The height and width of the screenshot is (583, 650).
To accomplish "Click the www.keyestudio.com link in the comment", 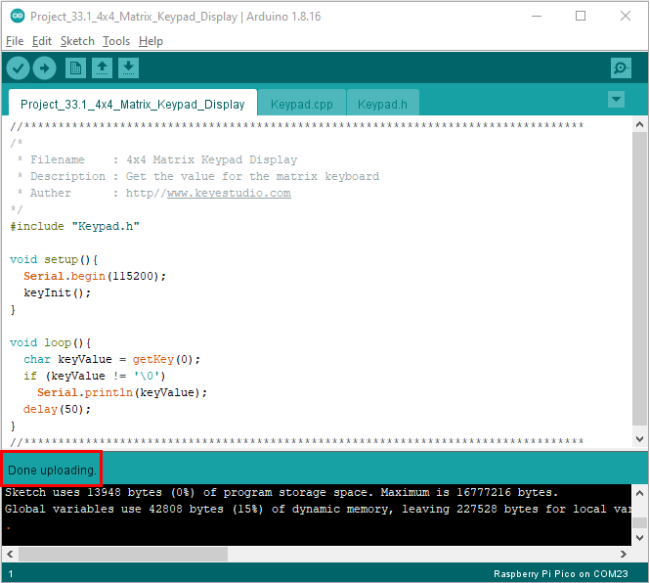I will click(229, 193).
